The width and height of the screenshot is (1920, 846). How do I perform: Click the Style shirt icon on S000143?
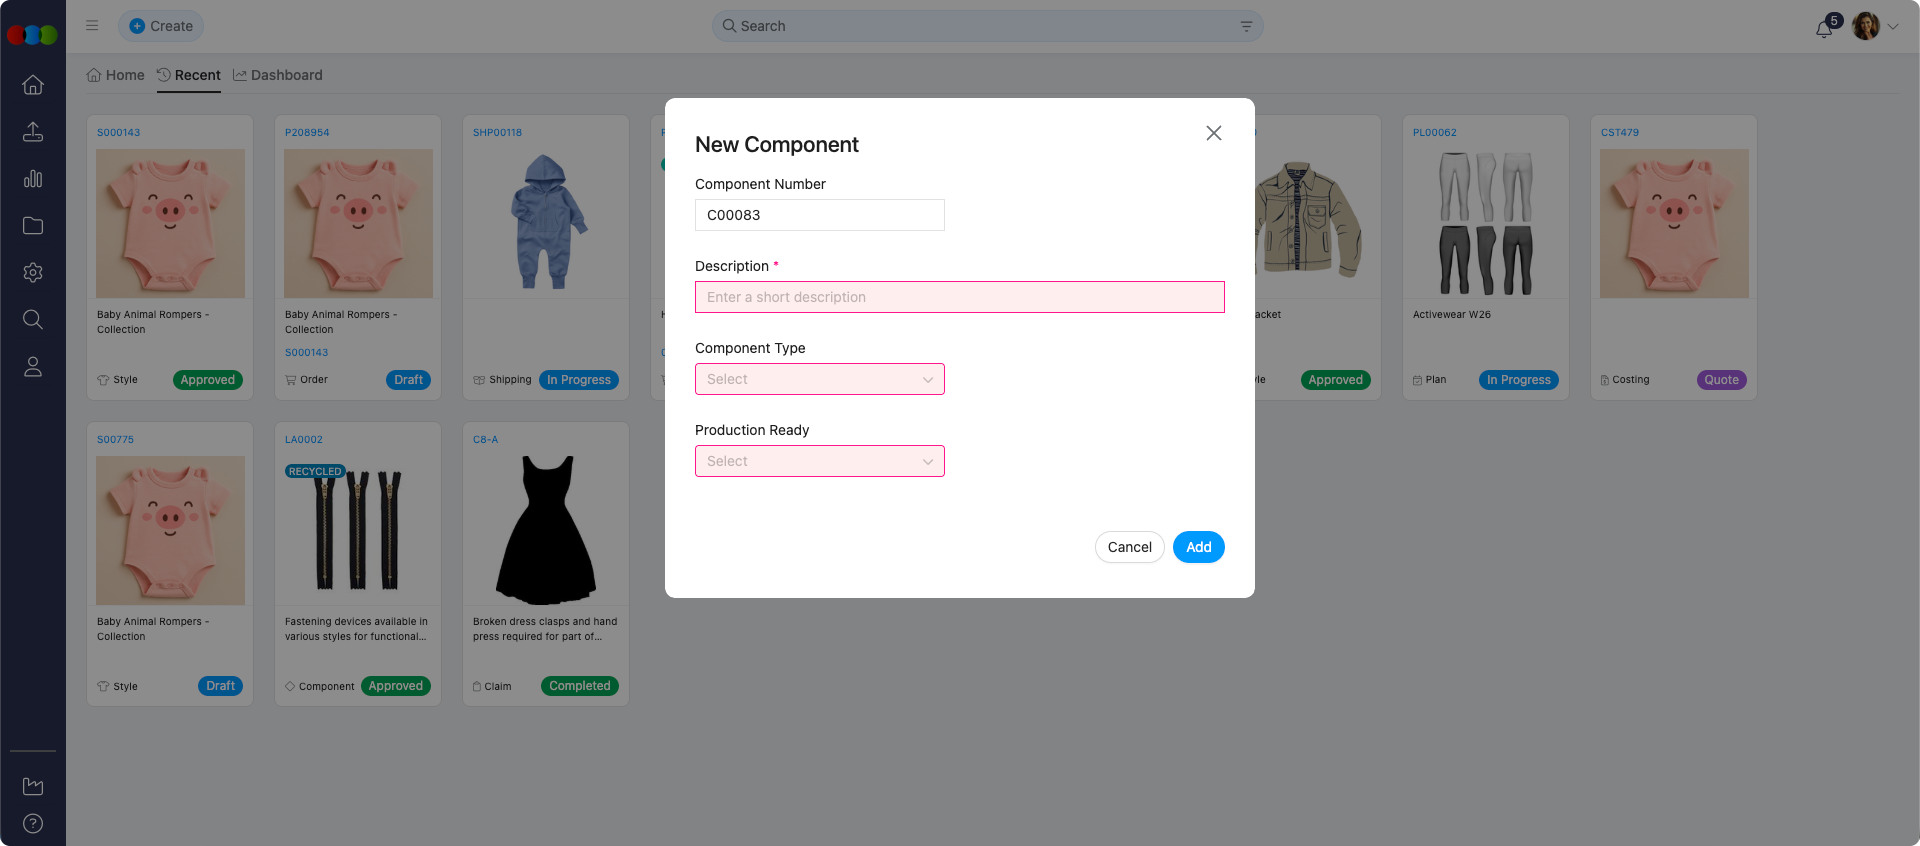[x=103, y=380]
